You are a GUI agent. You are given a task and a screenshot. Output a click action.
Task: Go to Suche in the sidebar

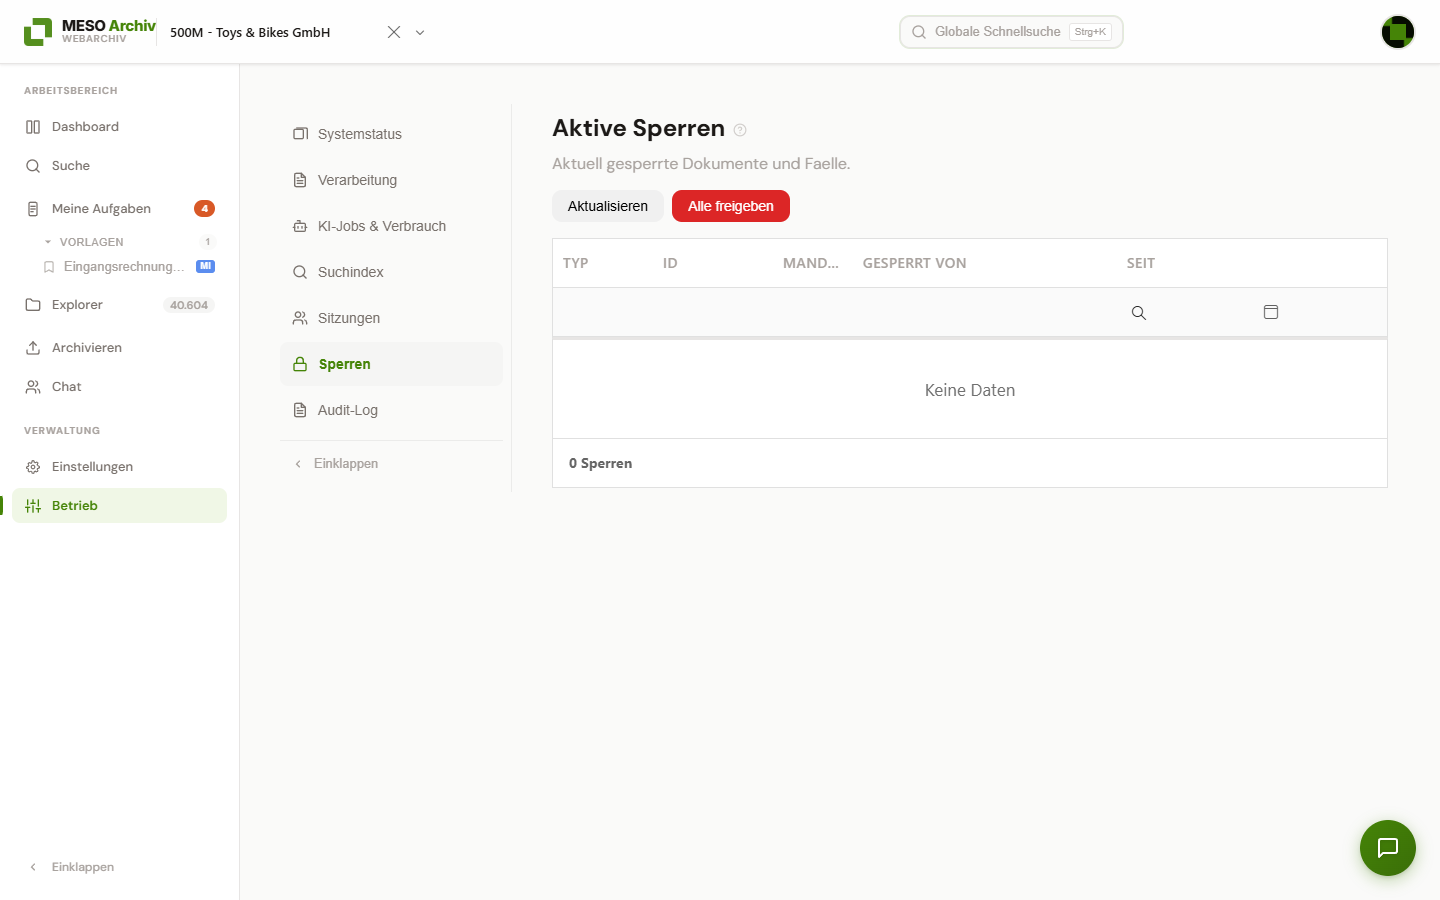click(x=120, y=166)
